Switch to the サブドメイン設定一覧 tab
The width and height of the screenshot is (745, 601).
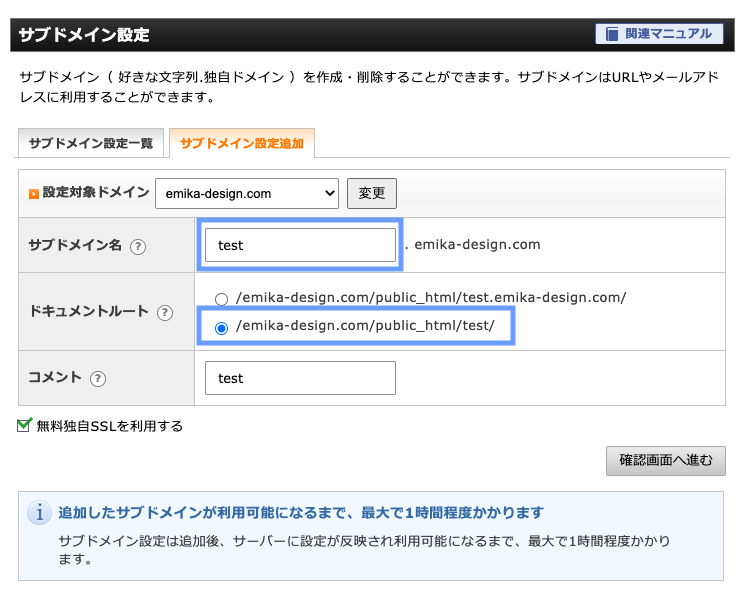91,144
